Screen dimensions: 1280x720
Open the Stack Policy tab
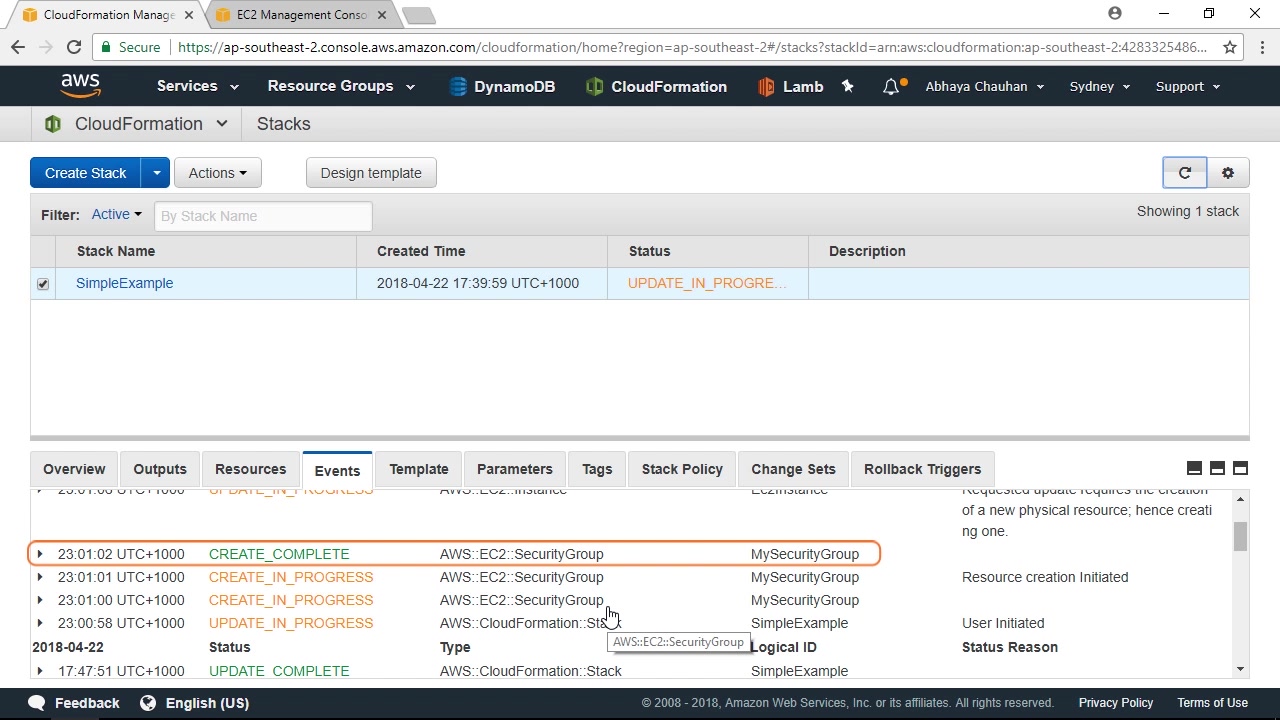[x=682, y=469]
